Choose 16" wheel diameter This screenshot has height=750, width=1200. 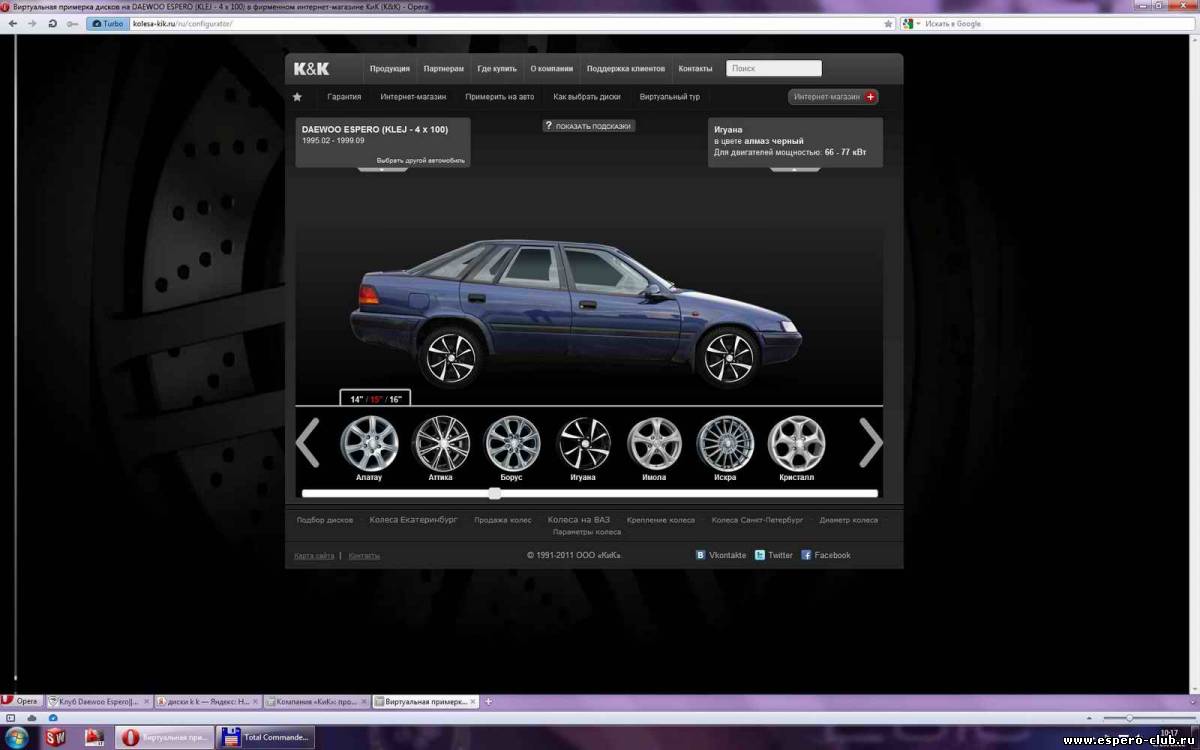click(x=395, y=399)
